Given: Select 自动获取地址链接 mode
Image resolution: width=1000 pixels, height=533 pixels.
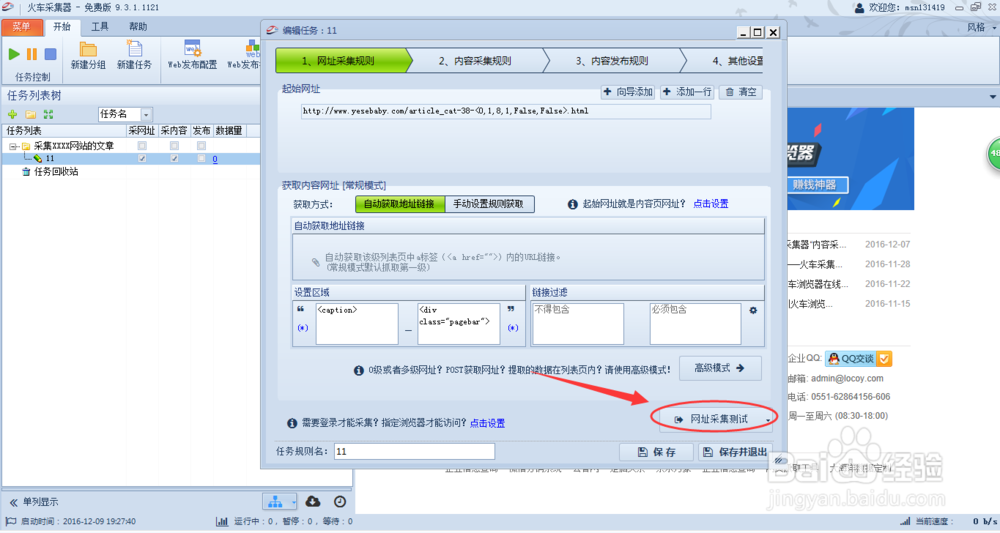Looking at the screenshot, I should click(399, 204).
